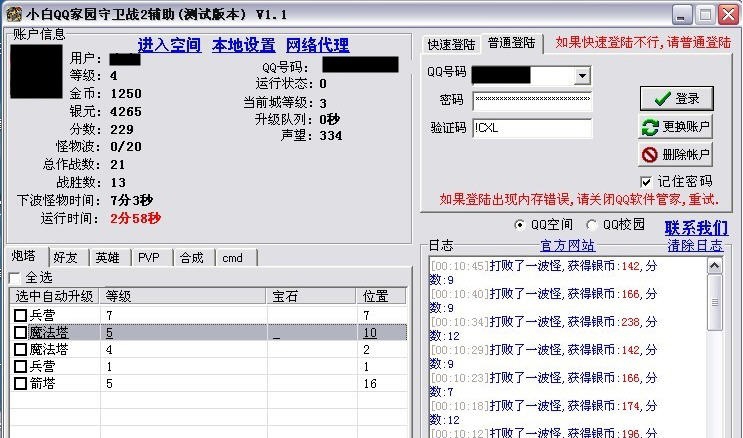Open the 网络代理 link

317,46
